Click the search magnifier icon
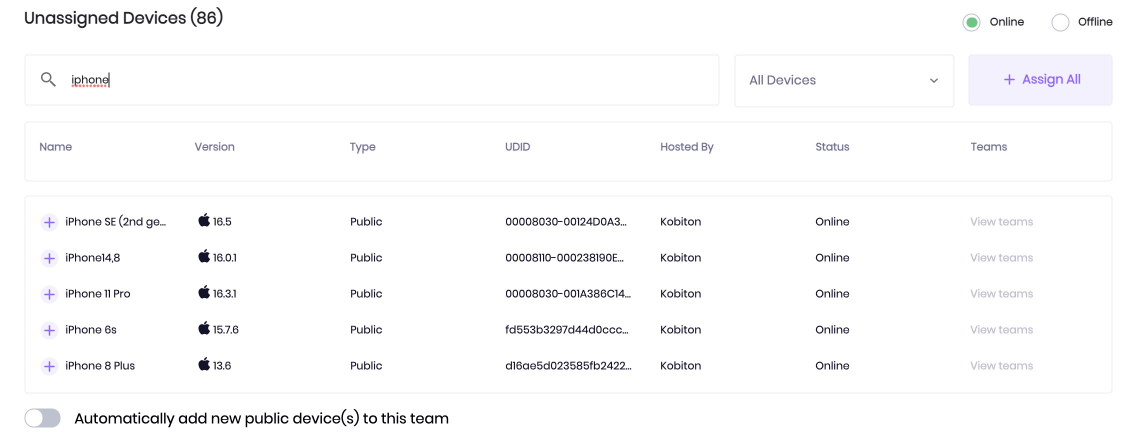 [x=48, y=79]
